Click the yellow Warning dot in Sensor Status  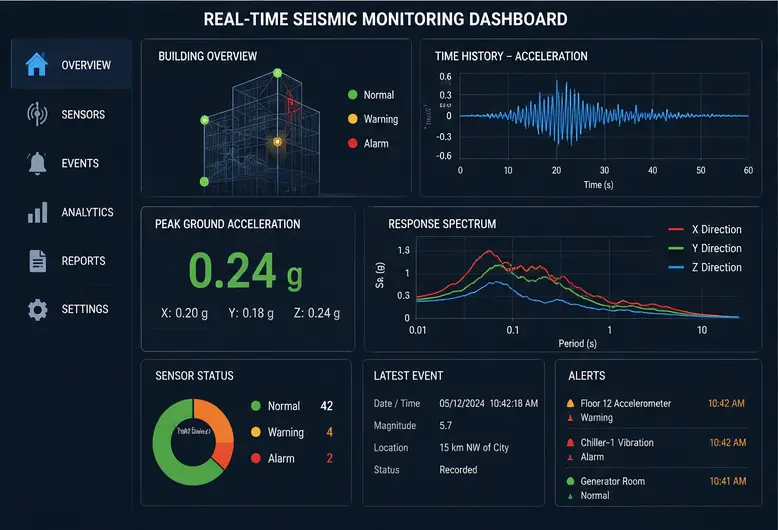tap(256, 432)
